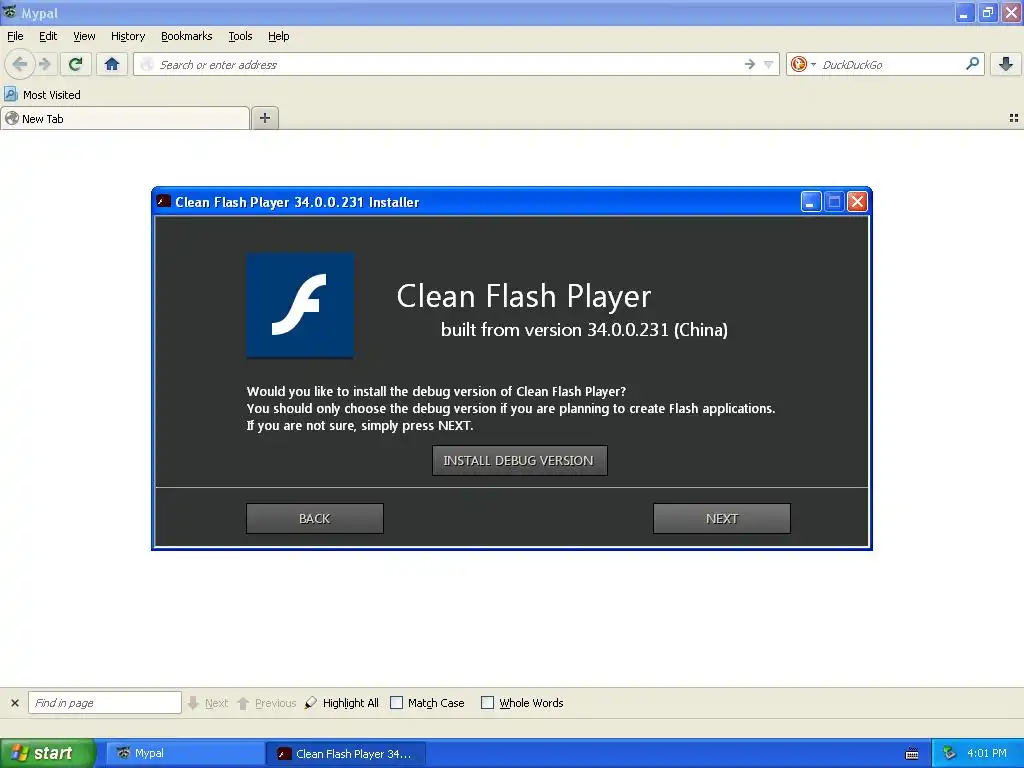Open the File menu
1024x768 pixels.
coord(15,36)
